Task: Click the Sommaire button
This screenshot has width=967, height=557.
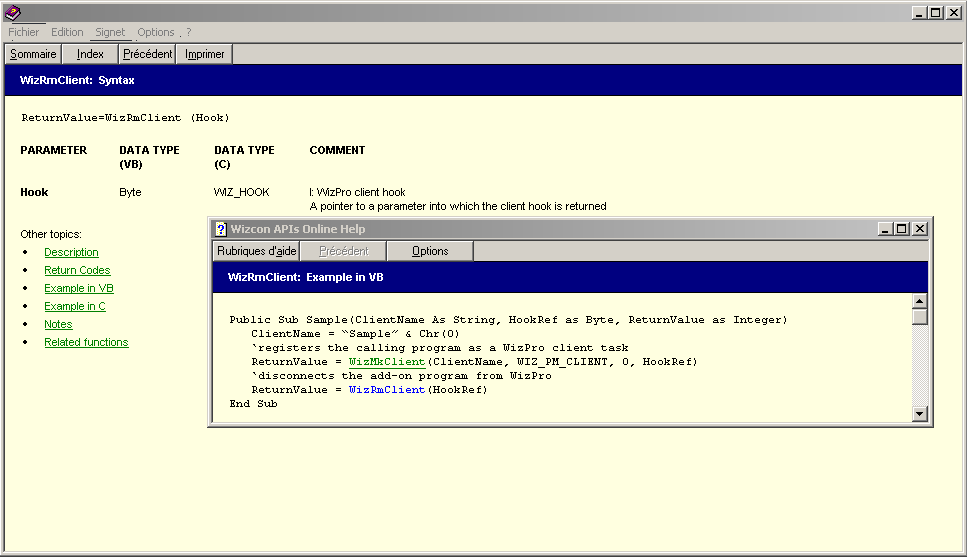Action: pyautogui.click(x=33, y=54)
